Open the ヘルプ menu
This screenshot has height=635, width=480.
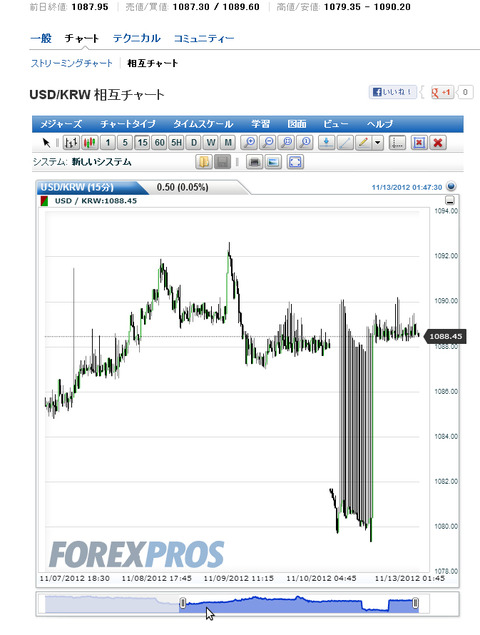(x=380, y=124)
